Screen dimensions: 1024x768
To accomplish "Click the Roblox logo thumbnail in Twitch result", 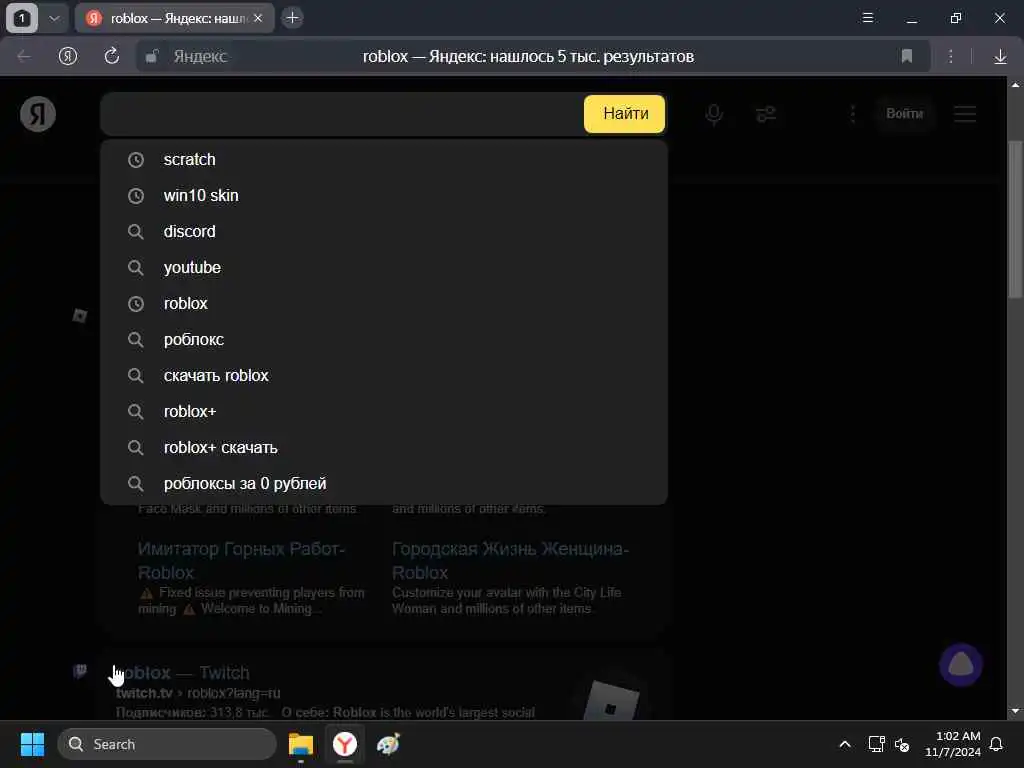I will point(610,701).
